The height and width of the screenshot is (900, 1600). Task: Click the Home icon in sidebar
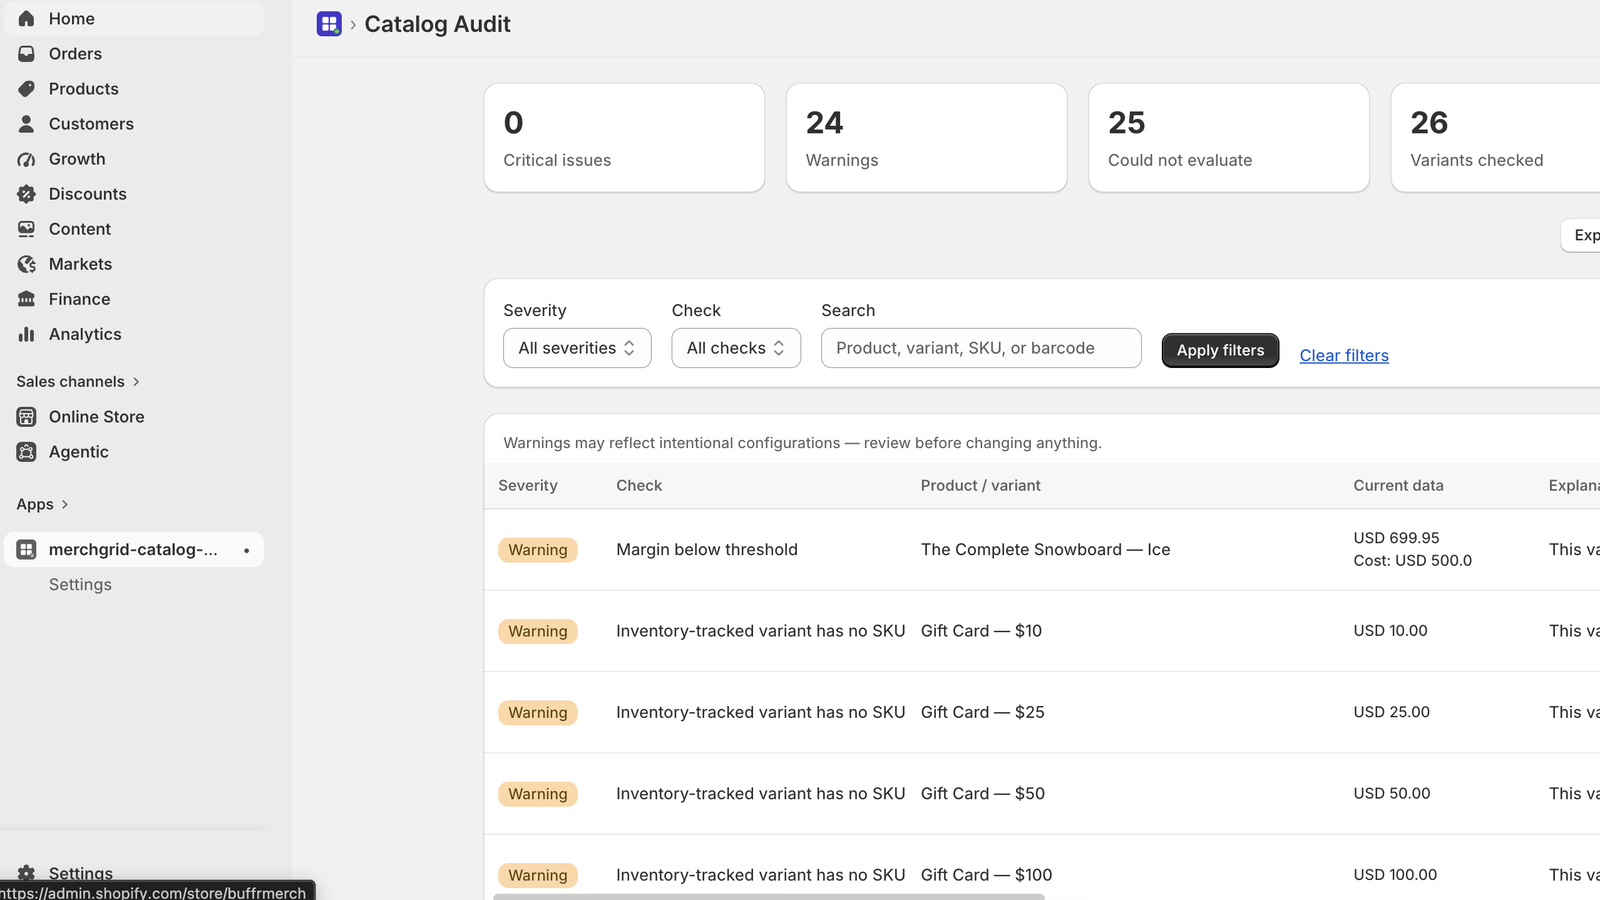coord(27,19)
